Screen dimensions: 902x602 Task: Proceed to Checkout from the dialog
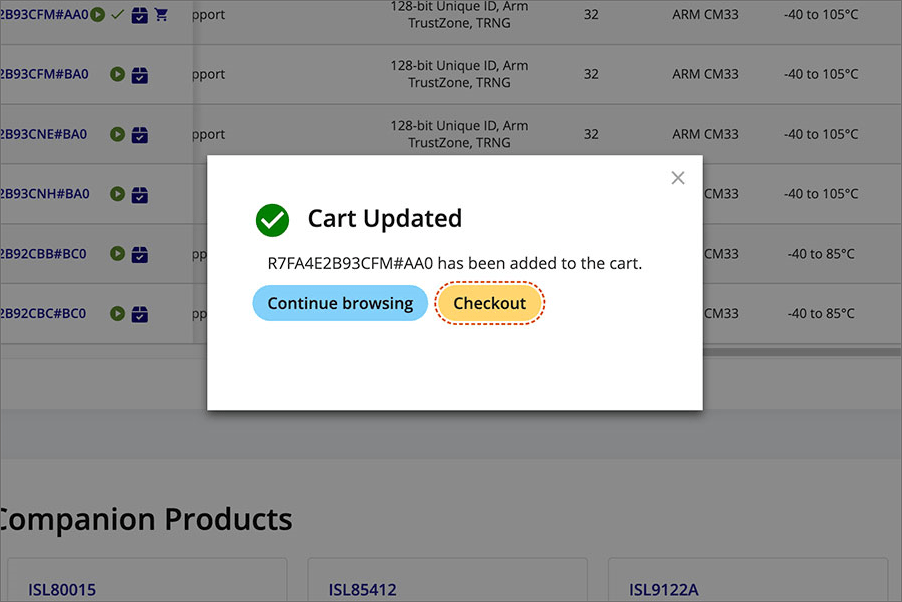(x=489, y=303)
